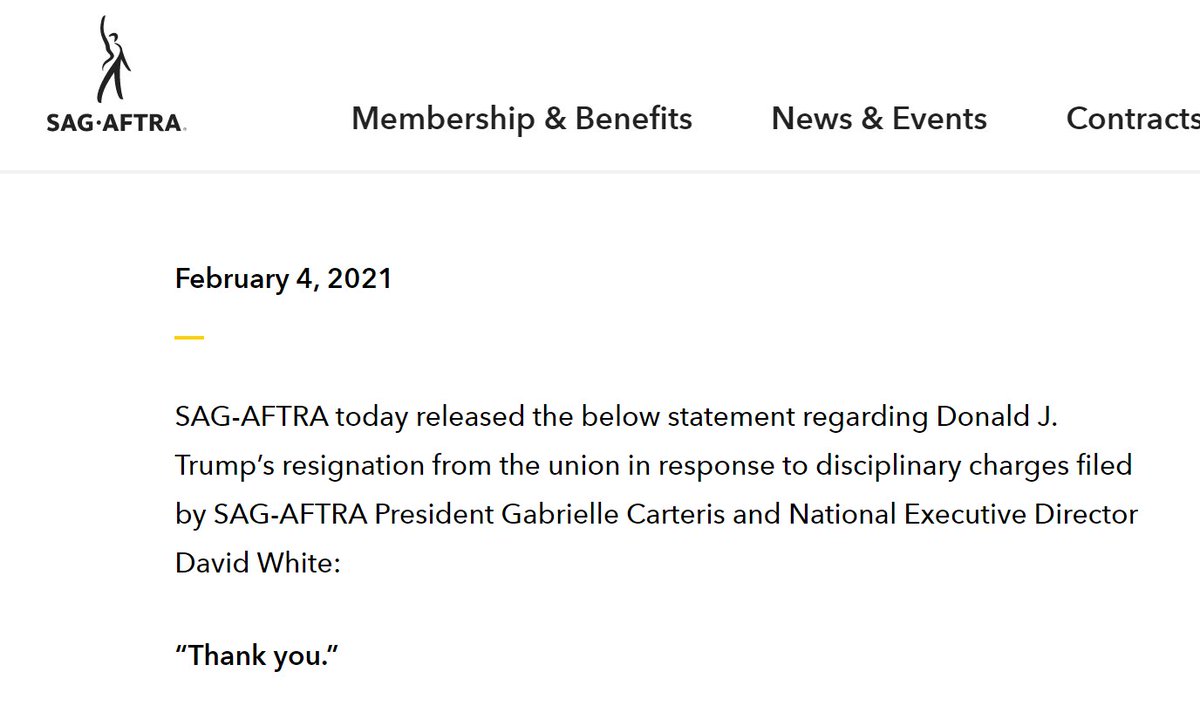
Task: Click the words "SAG-AFTRA President" in the statement
Action: pyautogui.click(x=354, y=515)
